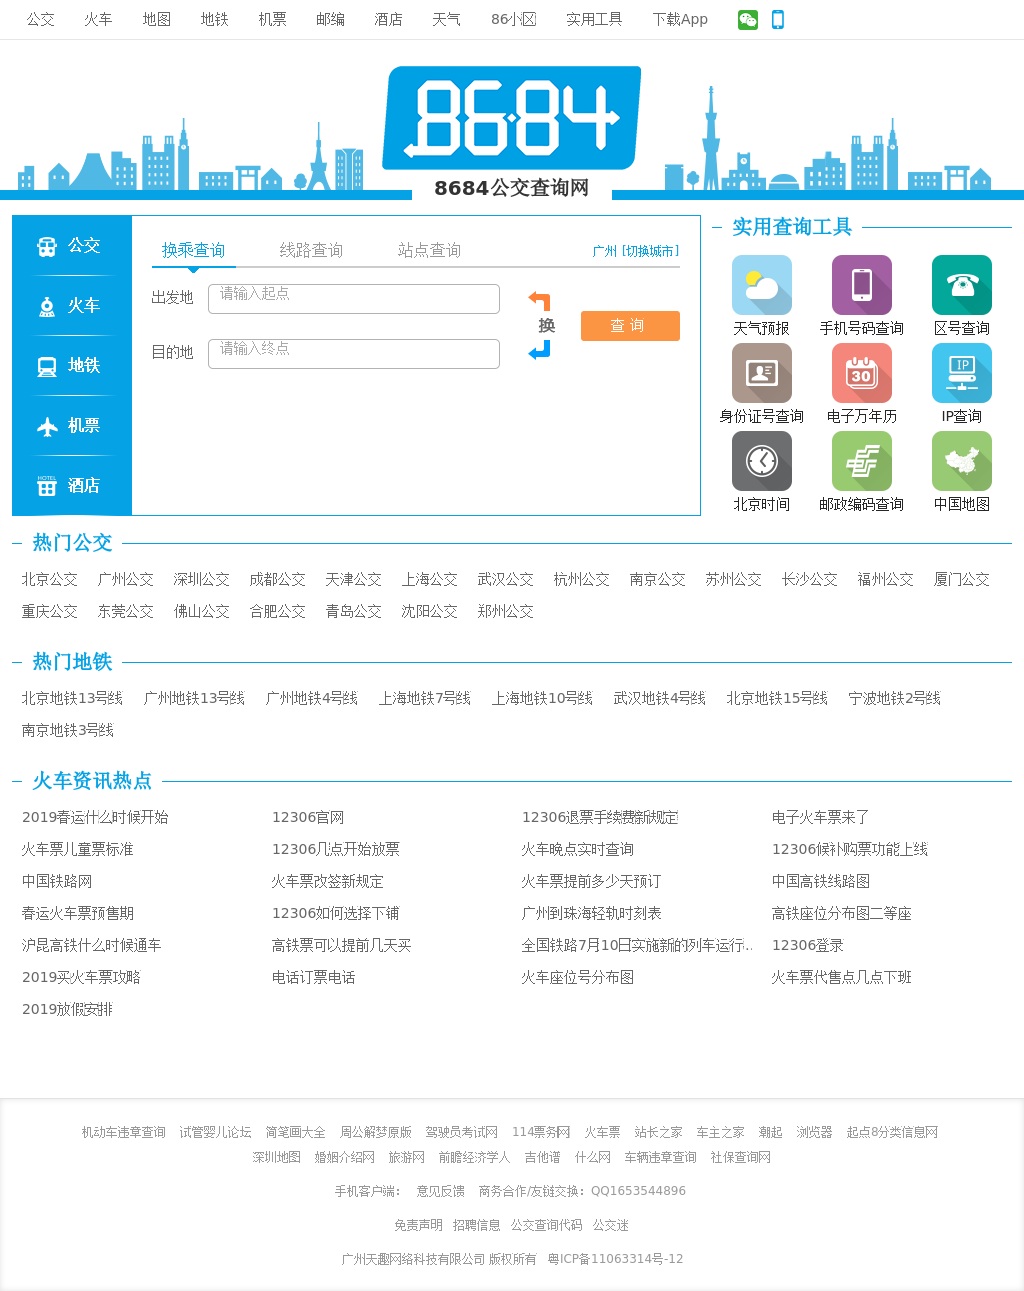Open the 意见反馈 footer link

pyautogui.click(x=441, y=1191)
